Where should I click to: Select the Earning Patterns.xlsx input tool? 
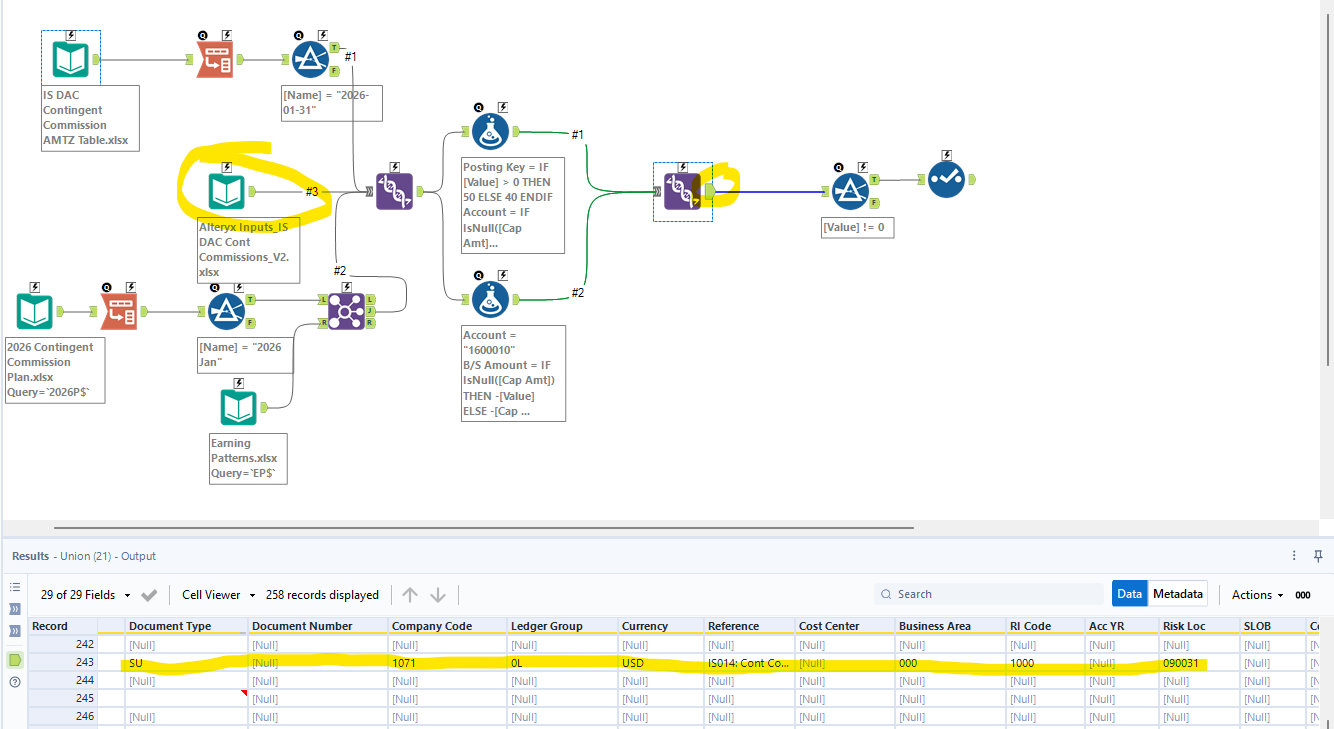point(238,406)
